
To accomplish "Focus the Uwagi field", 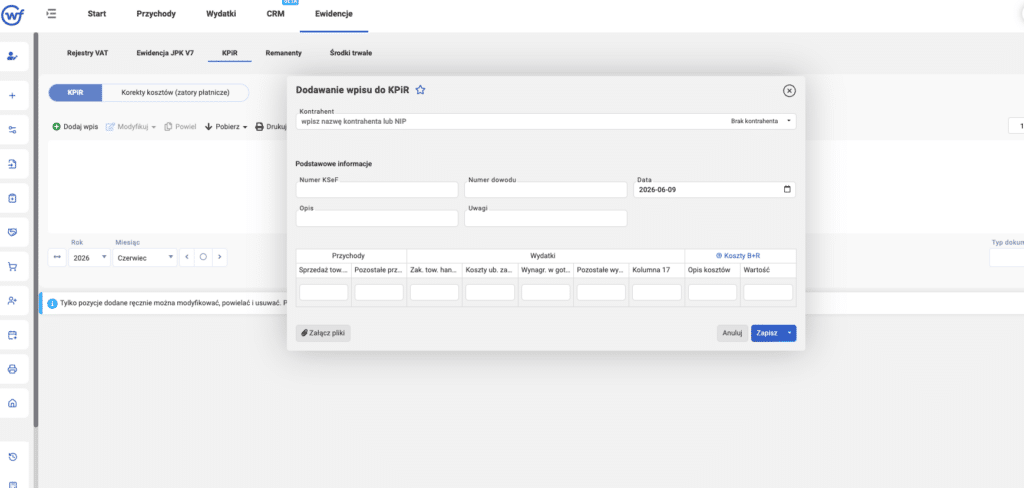I will (x=545, y=218).
